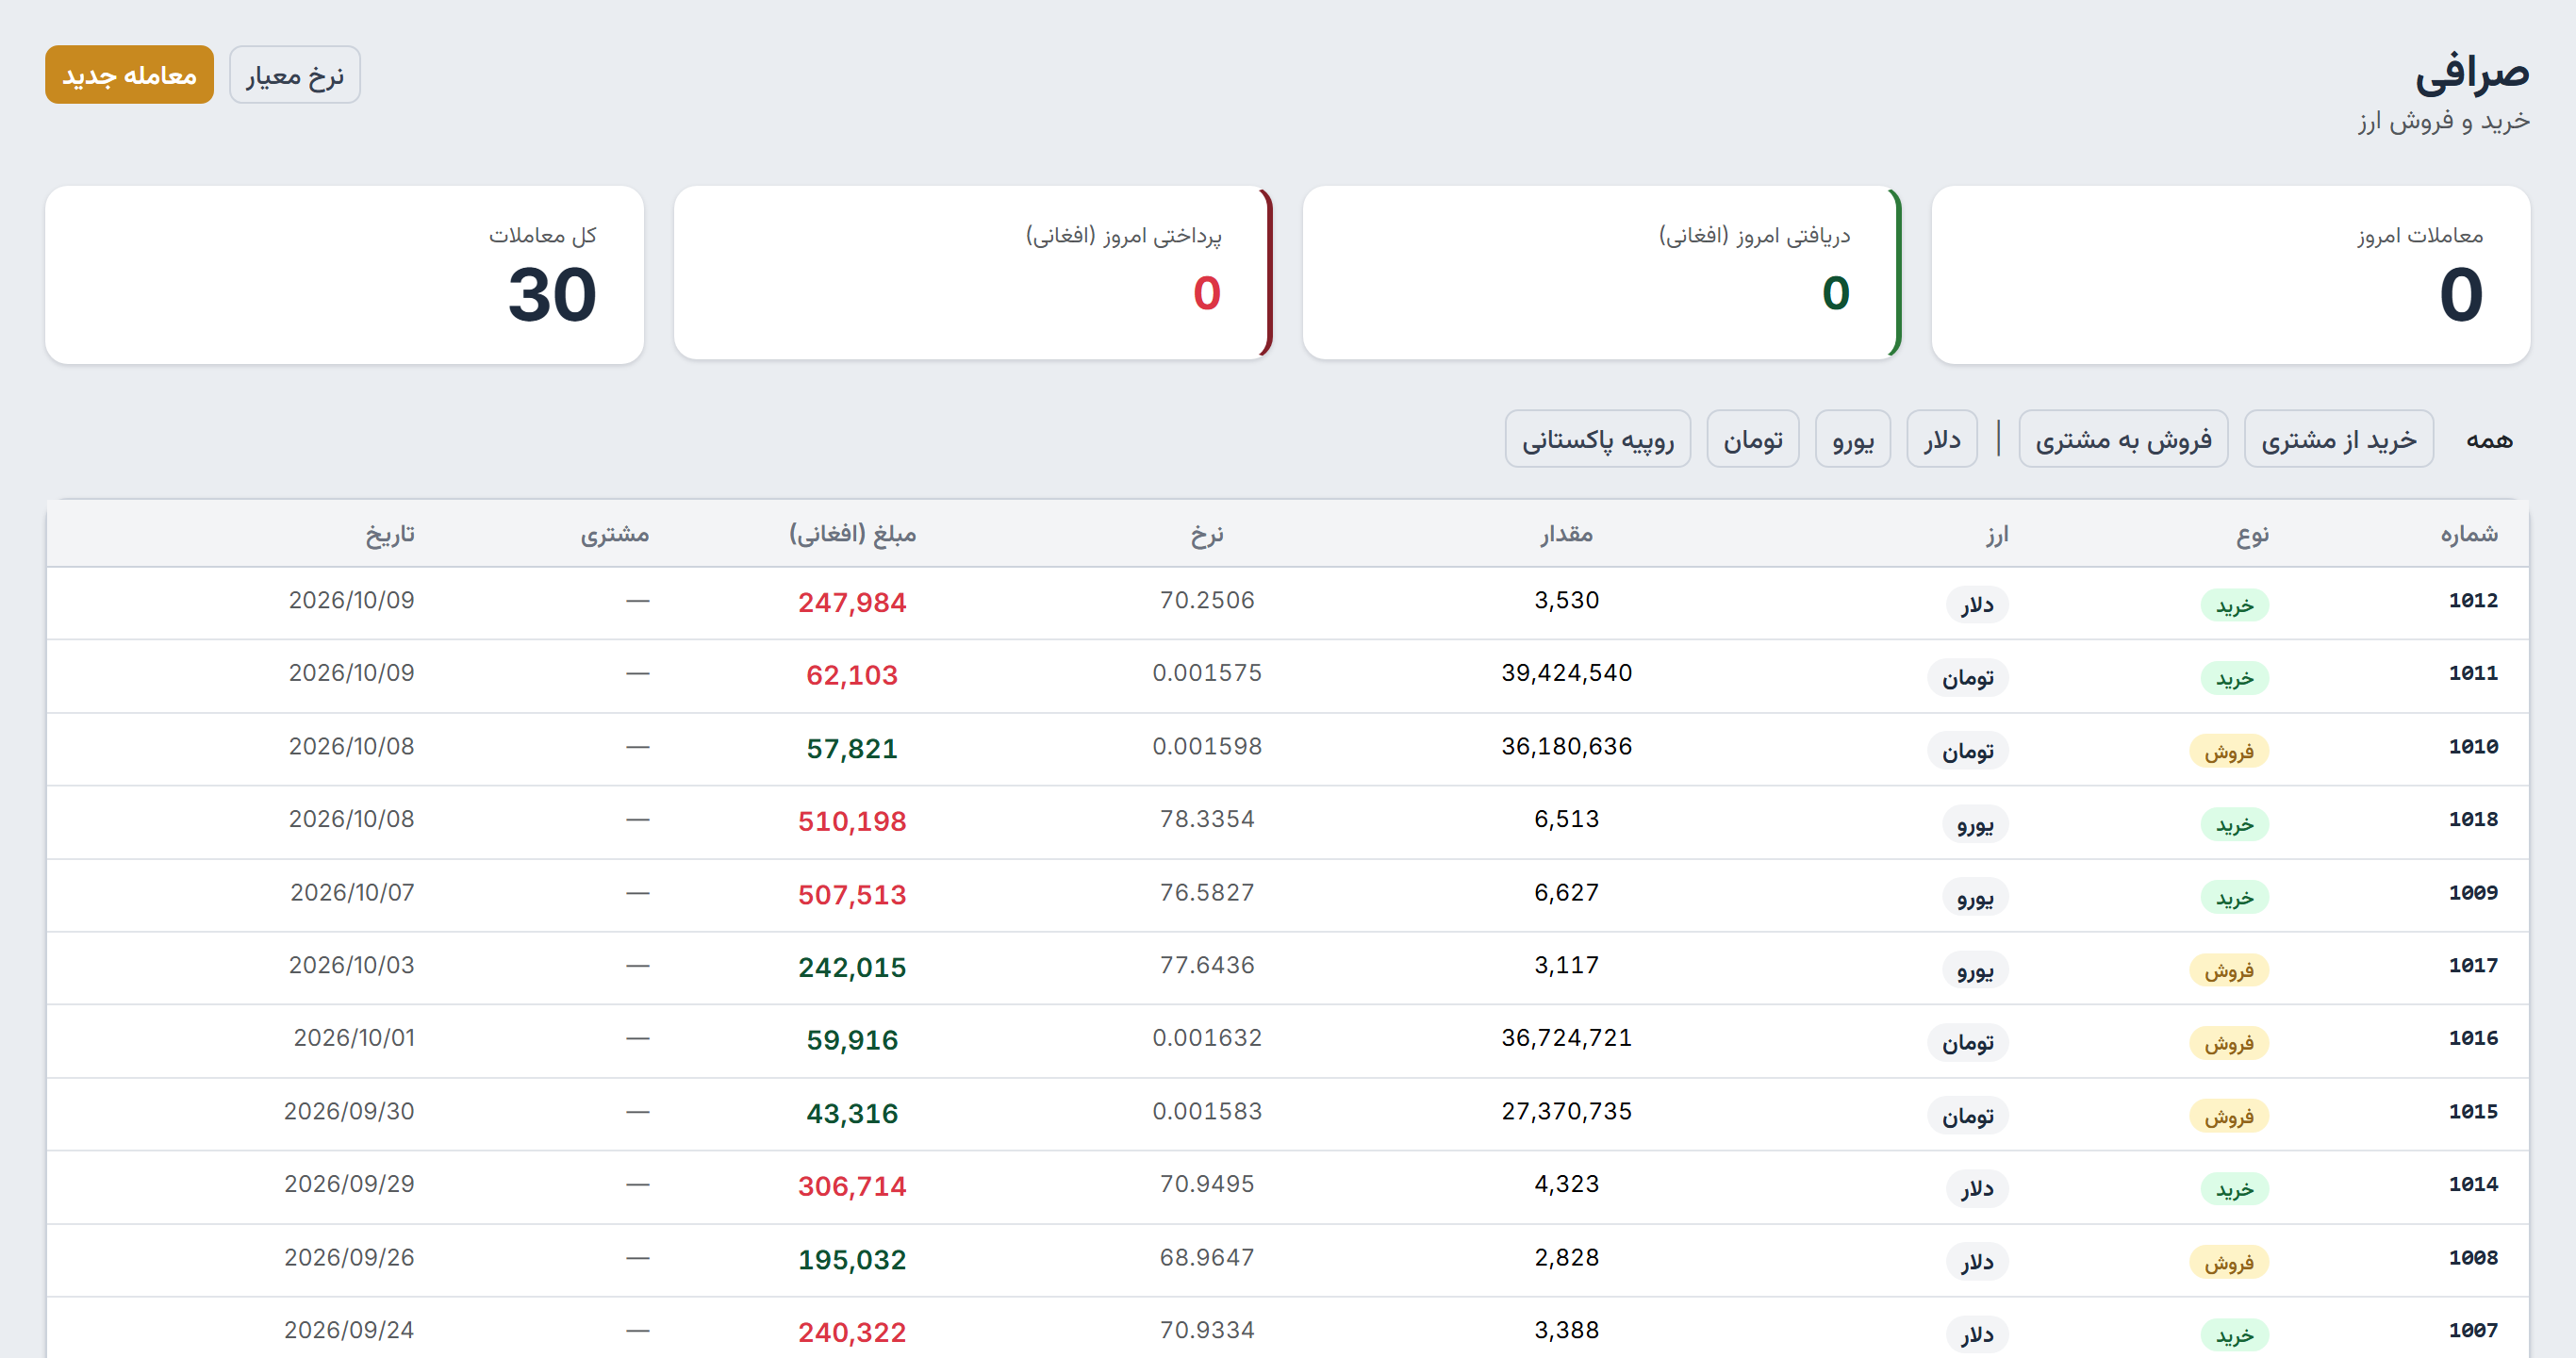Select the یورو currency filter
This screenshot has height=1358, width=2576.
(x=1853, y=439)
